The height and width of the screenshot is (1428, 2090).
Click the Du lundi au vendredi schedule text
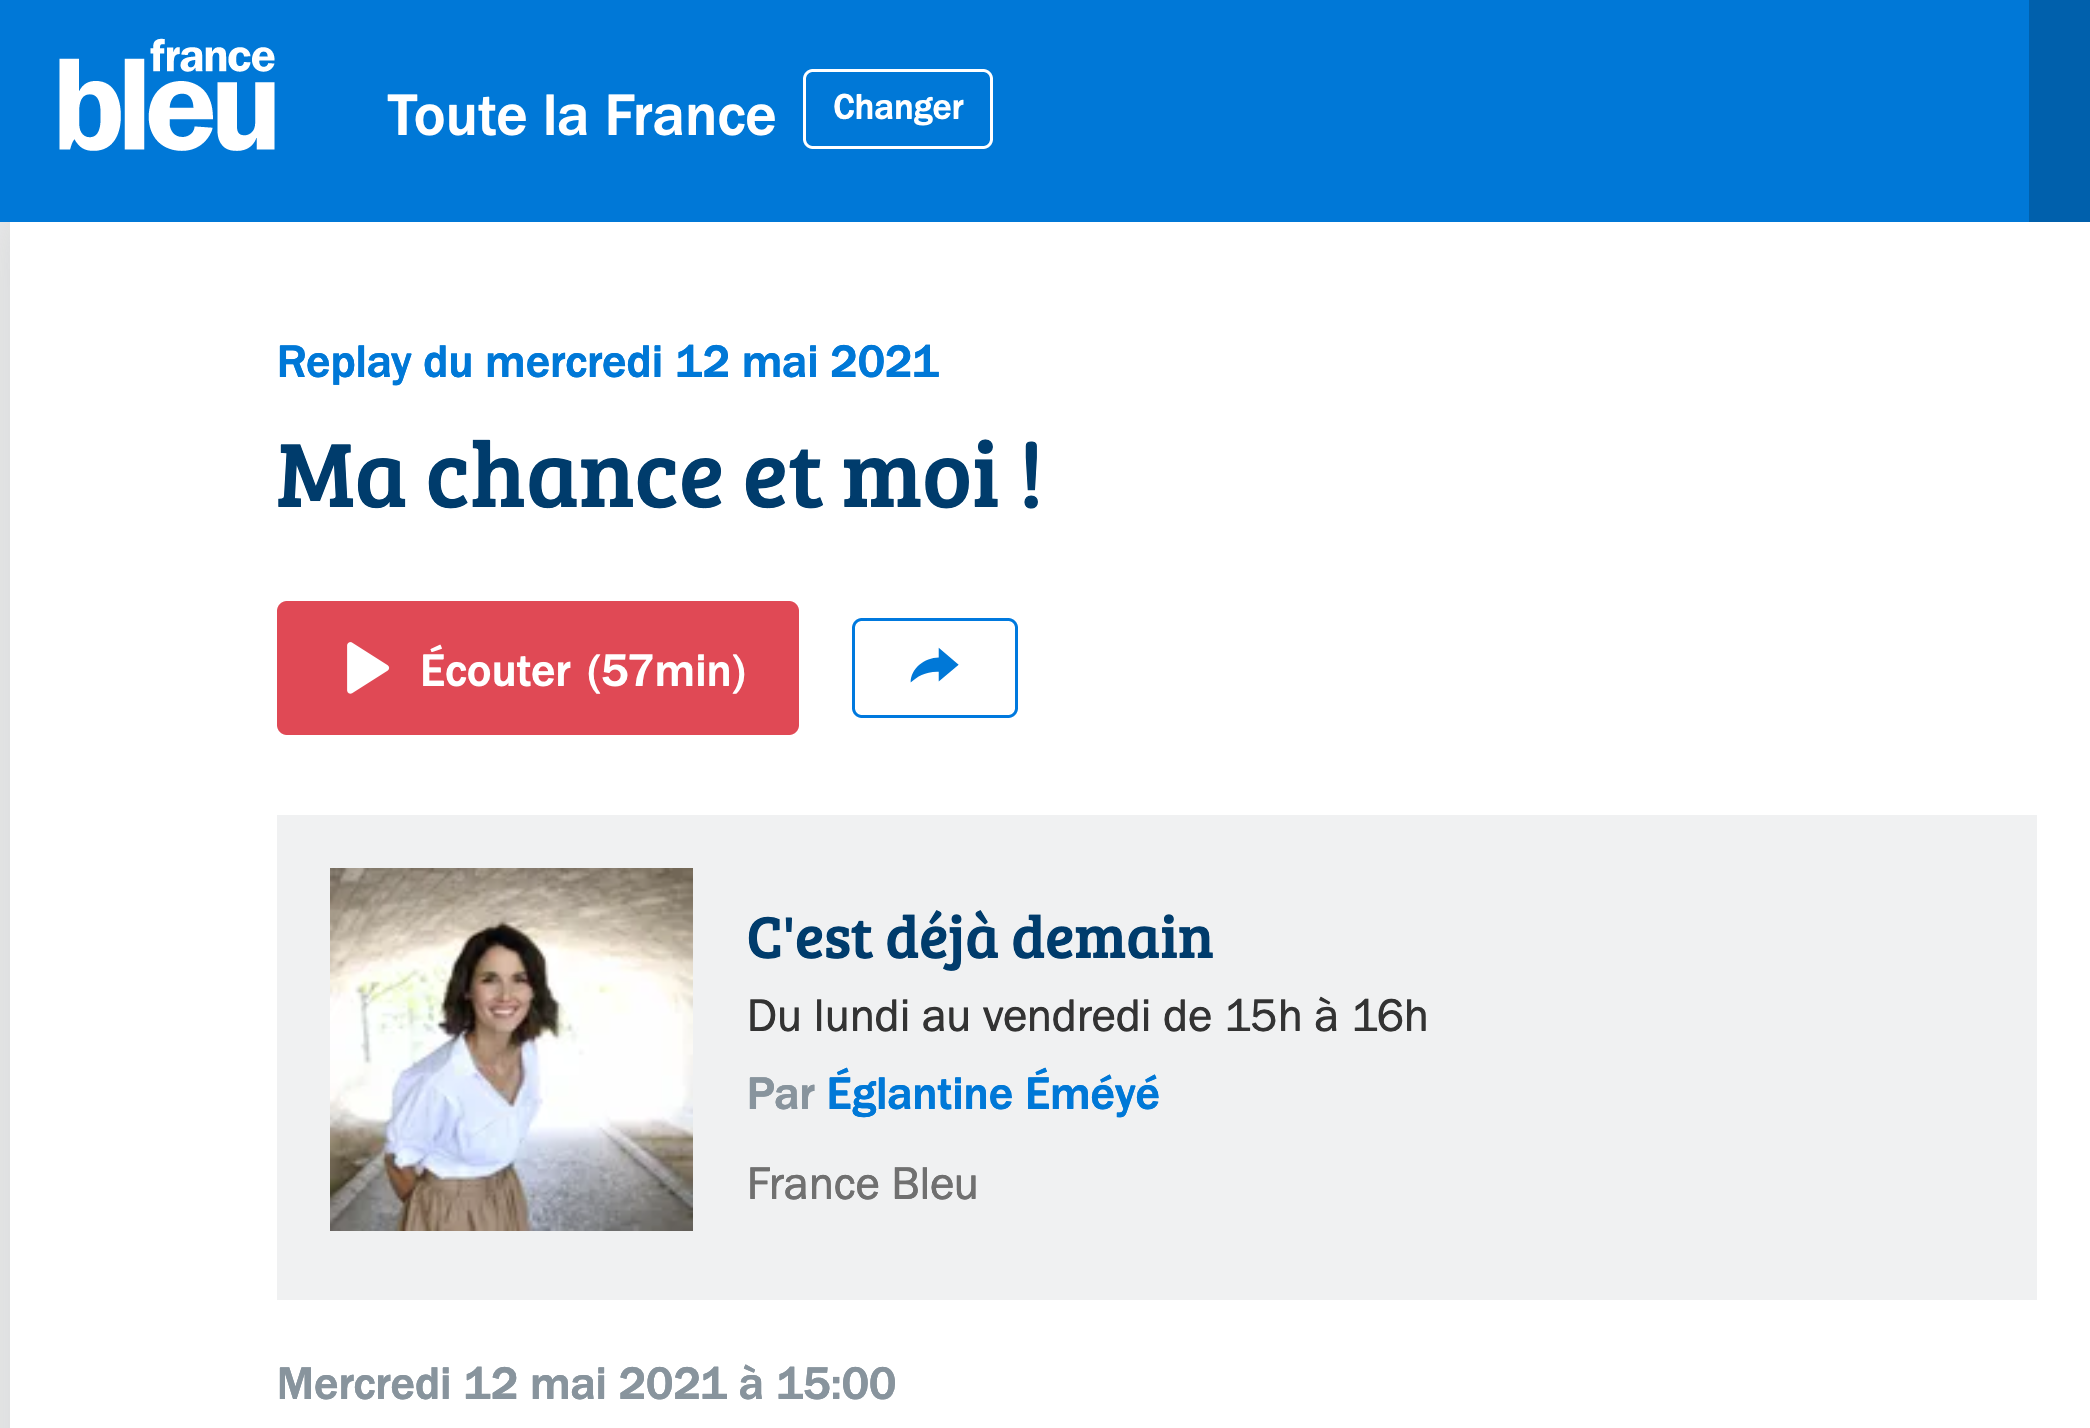coord(1087,1016)
